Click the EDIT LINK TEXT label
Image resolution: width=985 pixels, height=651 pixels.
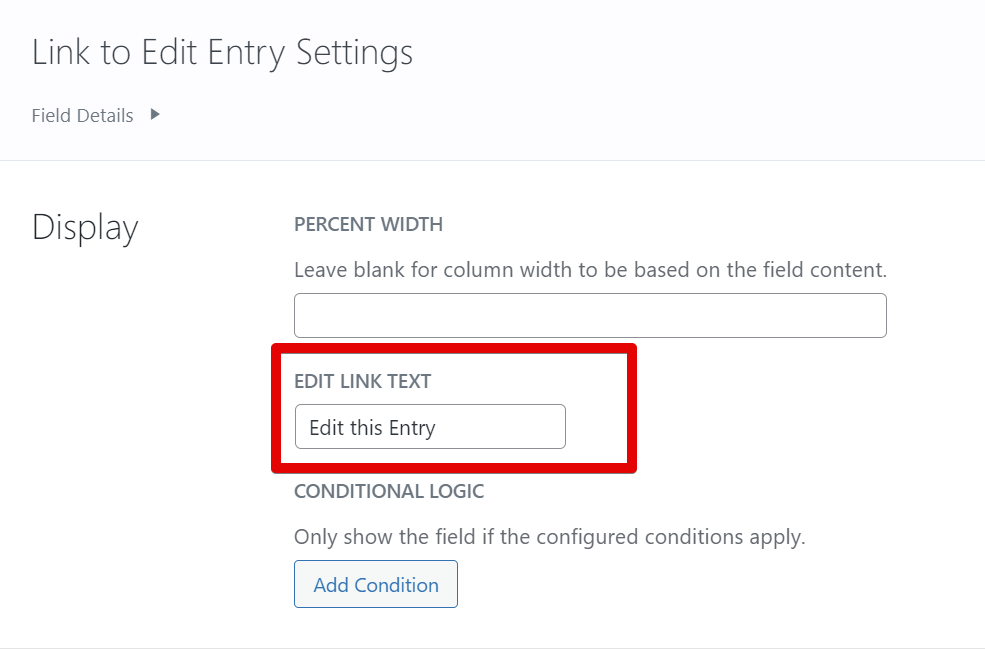(362, 382)
